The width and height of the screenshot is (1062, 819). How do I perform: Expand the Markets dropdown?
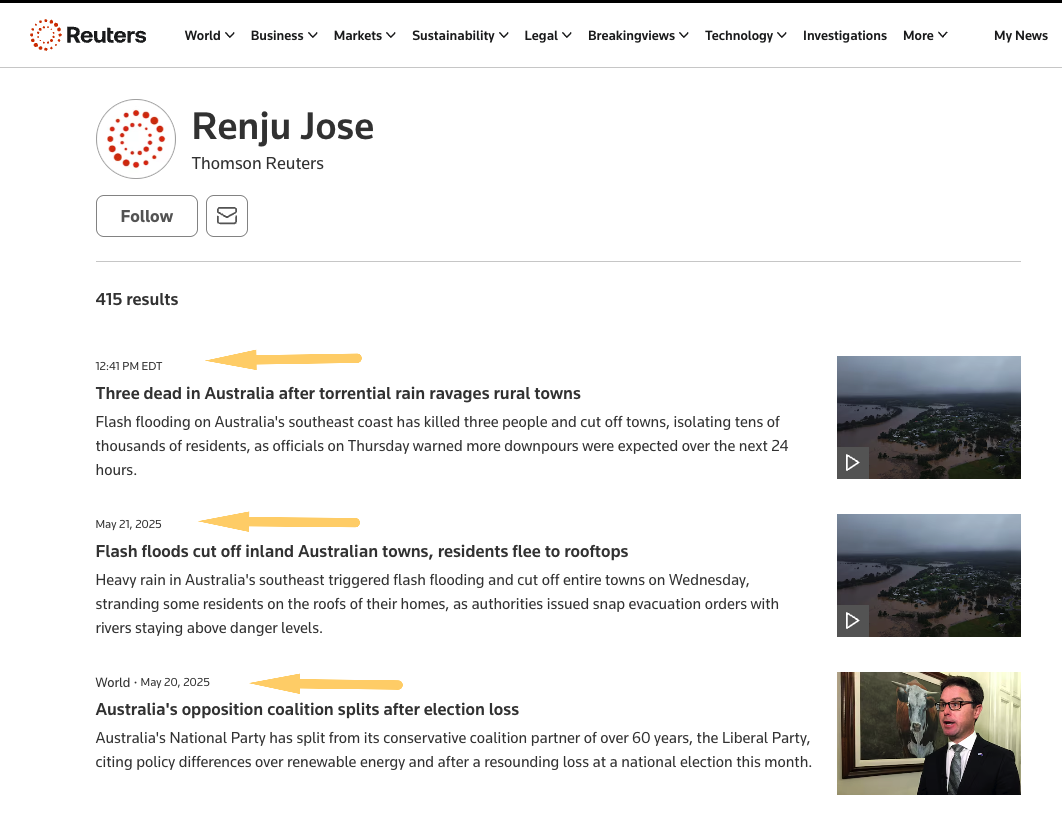[364, 35]
